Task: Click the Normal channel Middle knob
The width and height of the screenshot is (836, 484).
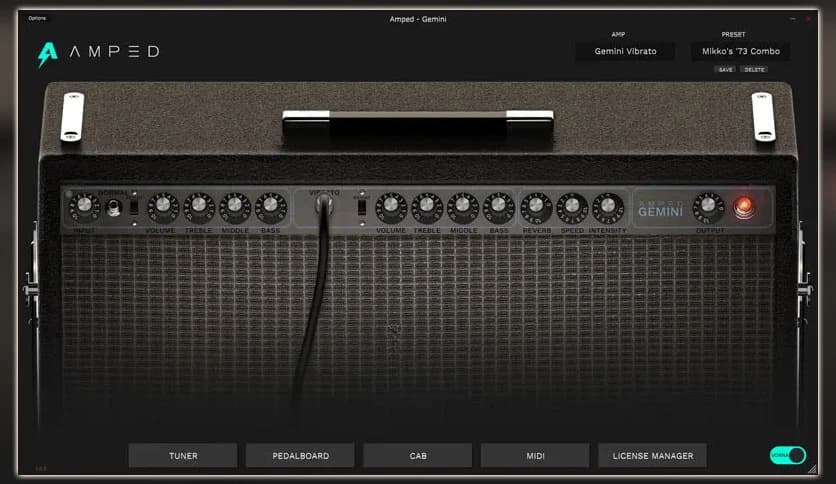Action: [x=235, y=207]
